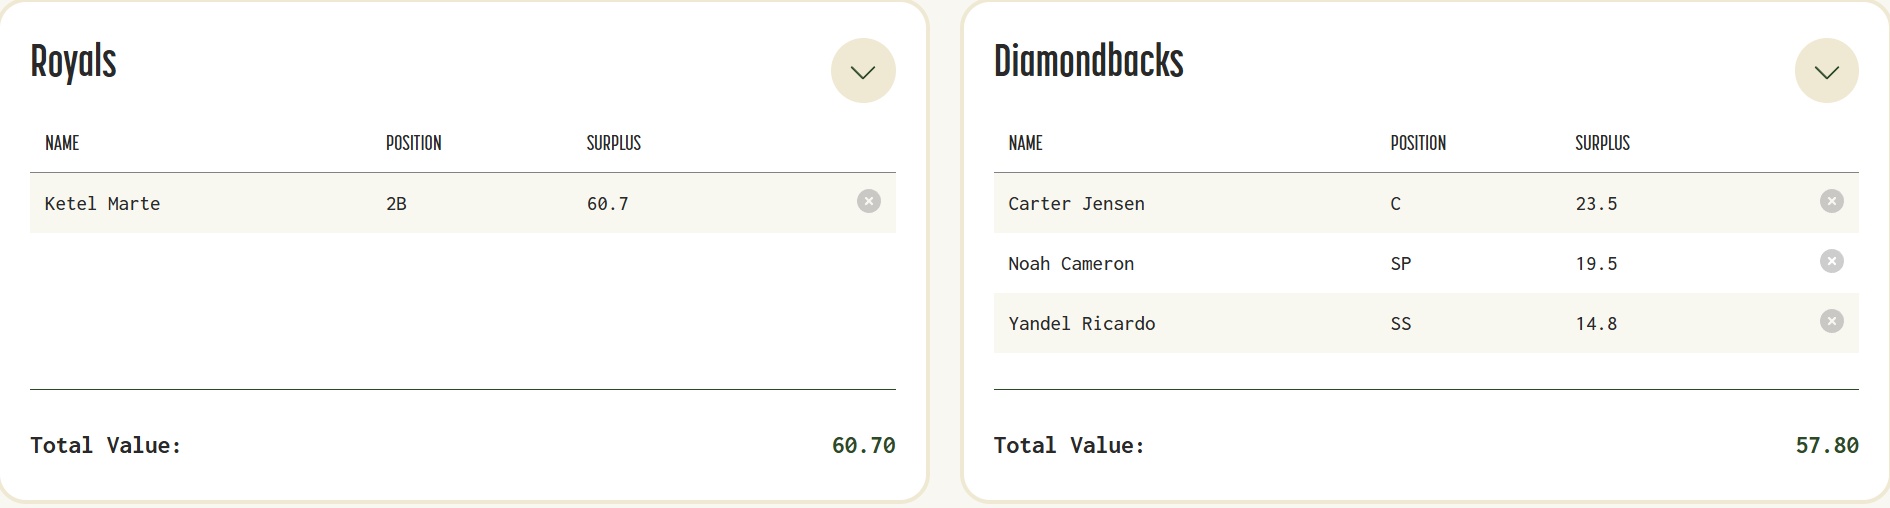Collapse the Diamondbacks panel chevron
The width and height of the screenshot is (1890, 508).
pyautogui.click(x=1826, y=71)
